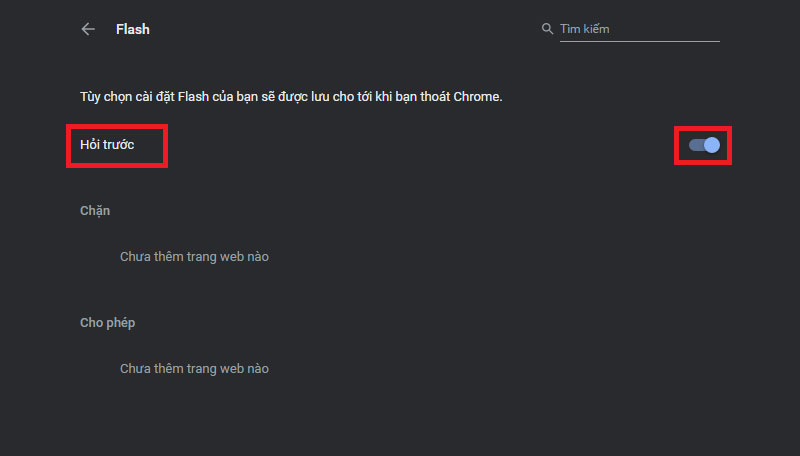Select the Hỏi trước label

click(x=107, y=145)
